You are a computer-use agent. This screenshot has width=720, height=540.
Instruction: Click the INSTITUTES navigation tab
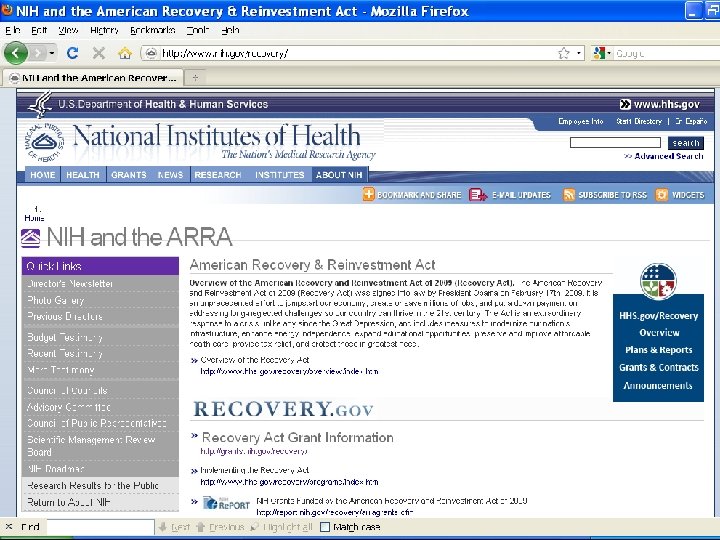coord(280,175)
